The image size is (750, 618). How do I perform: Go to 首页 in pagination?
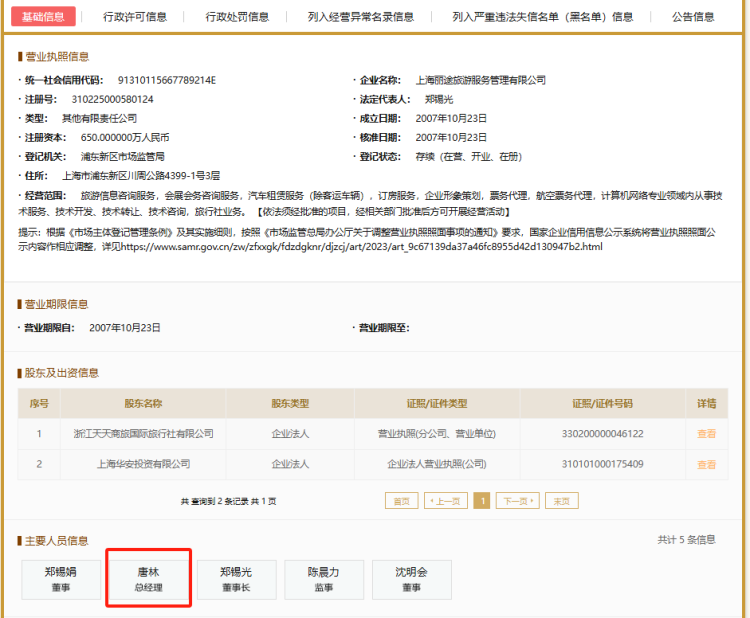pyautogui.click(x=401, y=501)
